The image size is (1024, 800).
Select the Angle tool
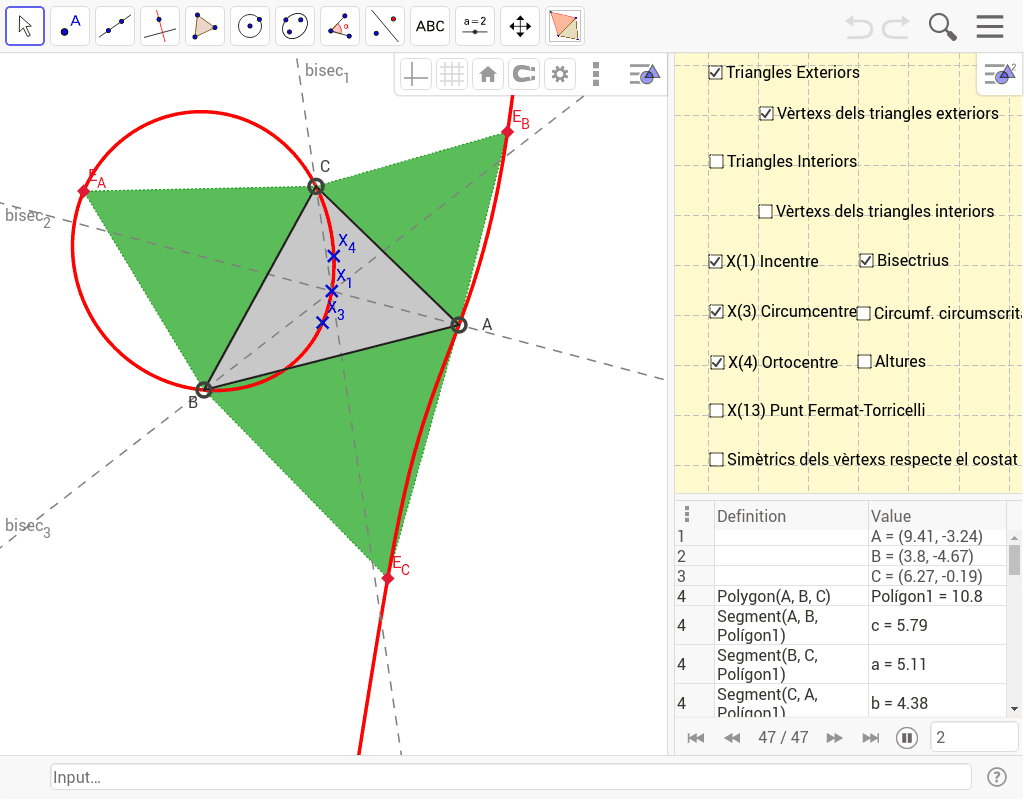point(340,26)
